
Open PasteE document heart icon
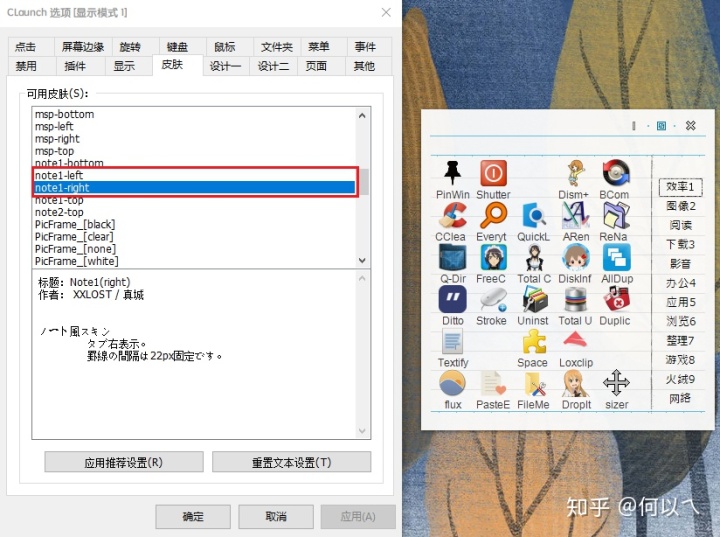493,384
